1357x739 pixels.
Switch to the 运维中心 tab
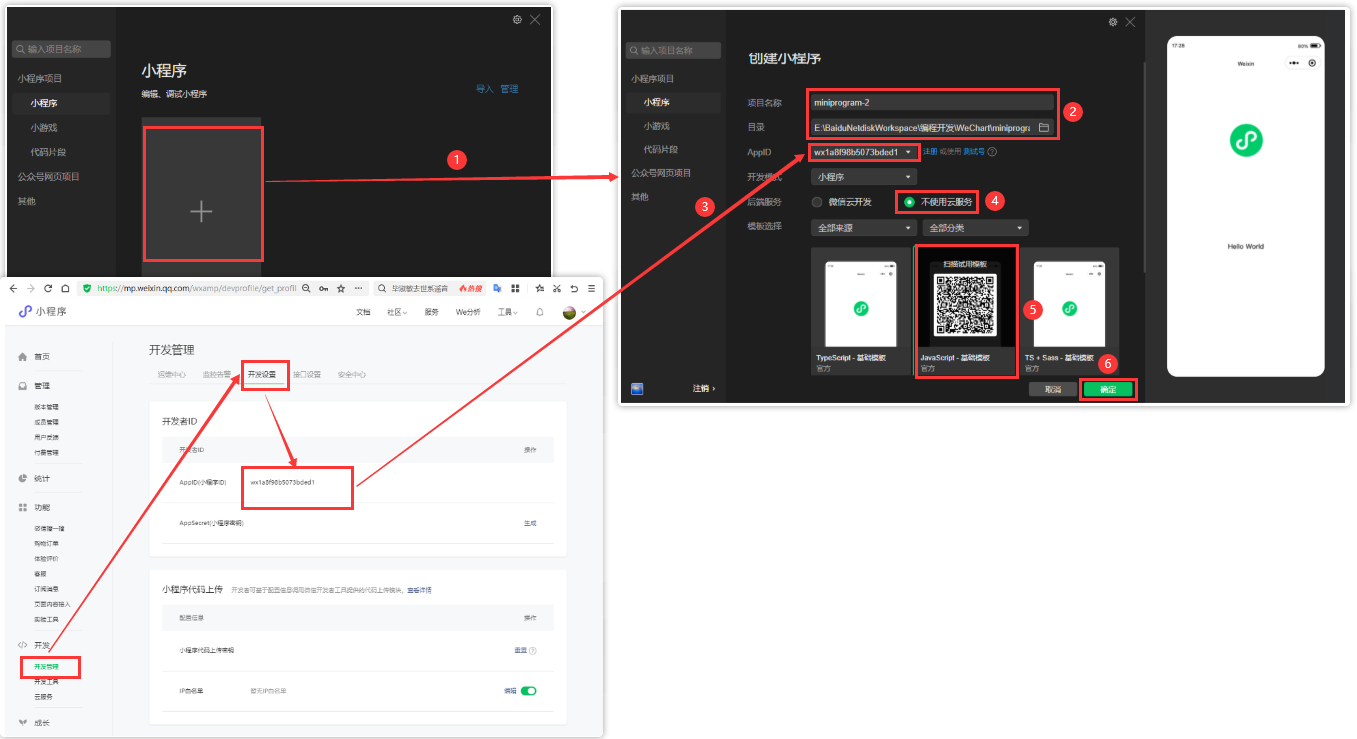point(172,375)
